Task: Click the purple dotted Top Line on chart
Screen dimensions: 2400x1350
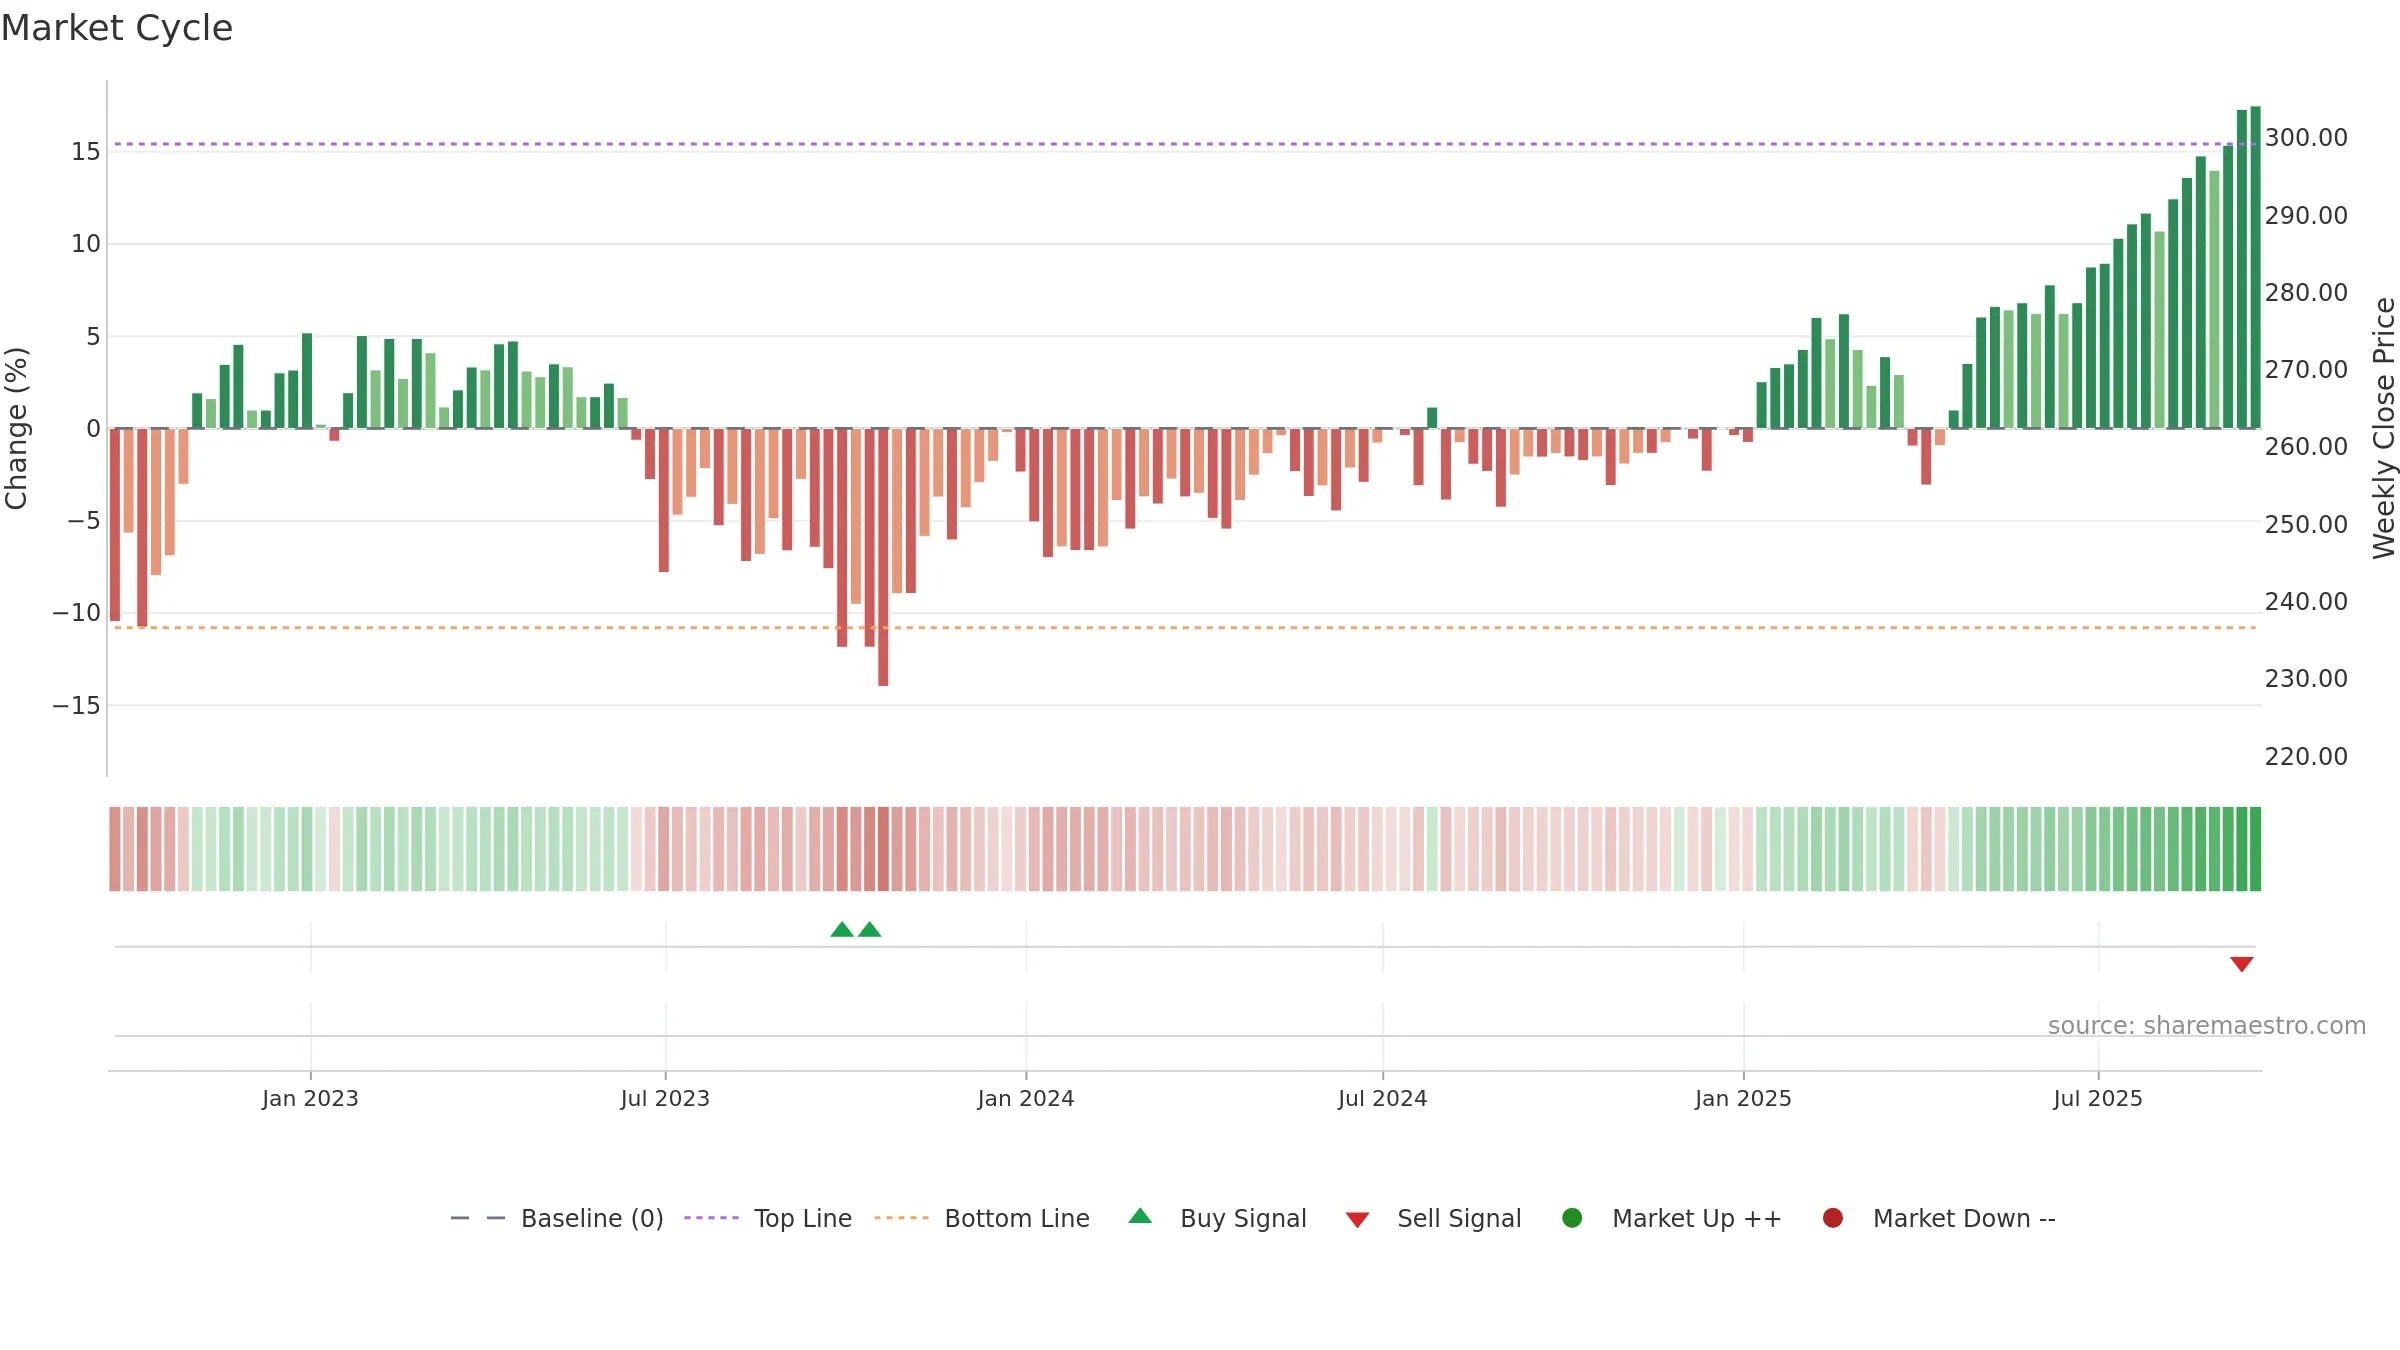Action: (x=1185, y=144)
